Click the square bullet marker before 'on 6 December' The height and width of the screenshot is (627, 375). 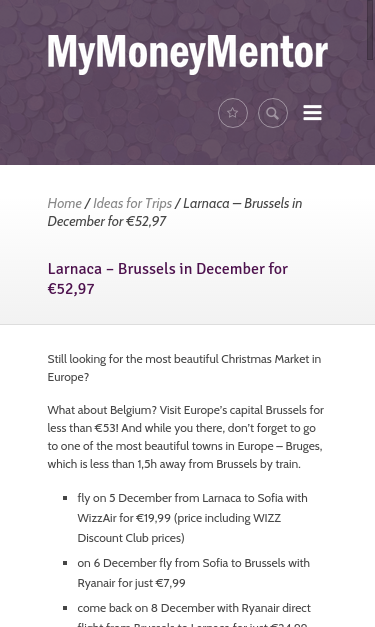65,563
